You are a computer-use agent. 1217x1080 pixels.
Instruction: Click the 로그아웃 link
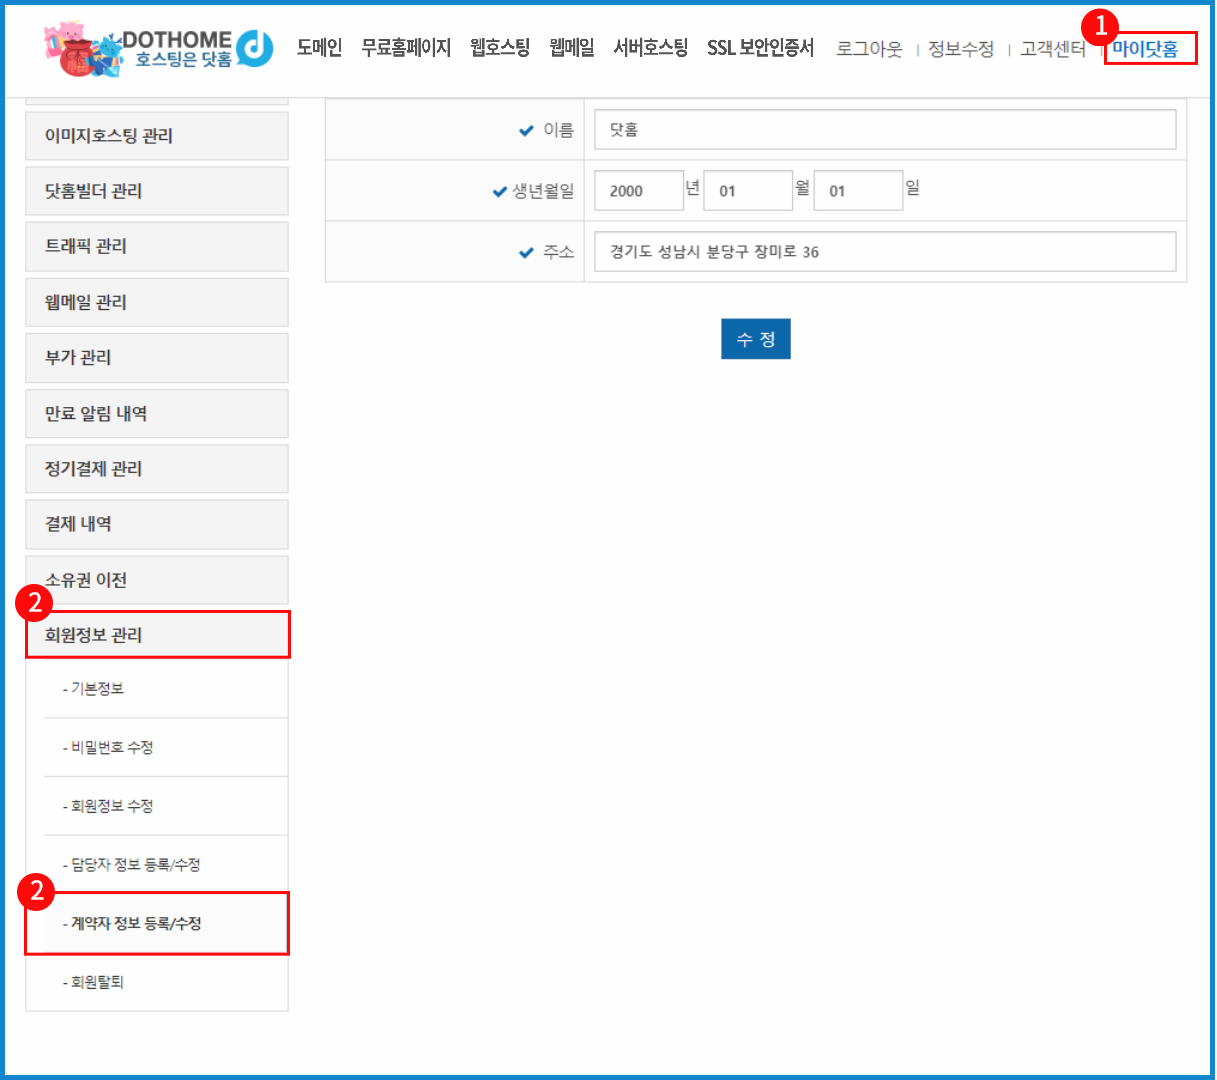click(868, 48)
